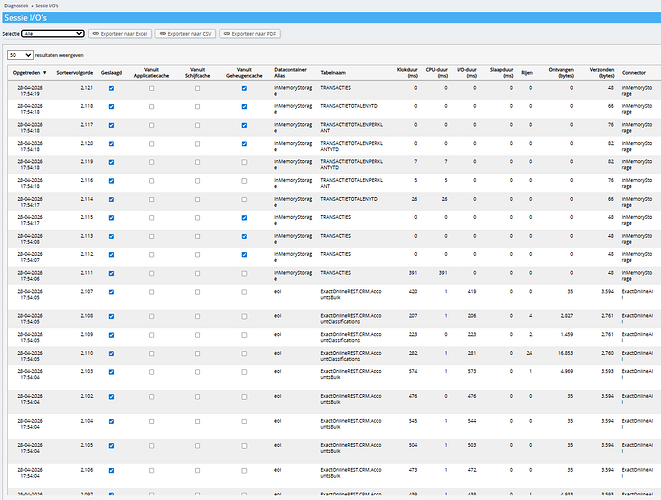Viewport: 661px width, 500px height.
Task: Toggle Vanuit Geheugencache checkbox in row 2.119
Action: pos(244,162)
